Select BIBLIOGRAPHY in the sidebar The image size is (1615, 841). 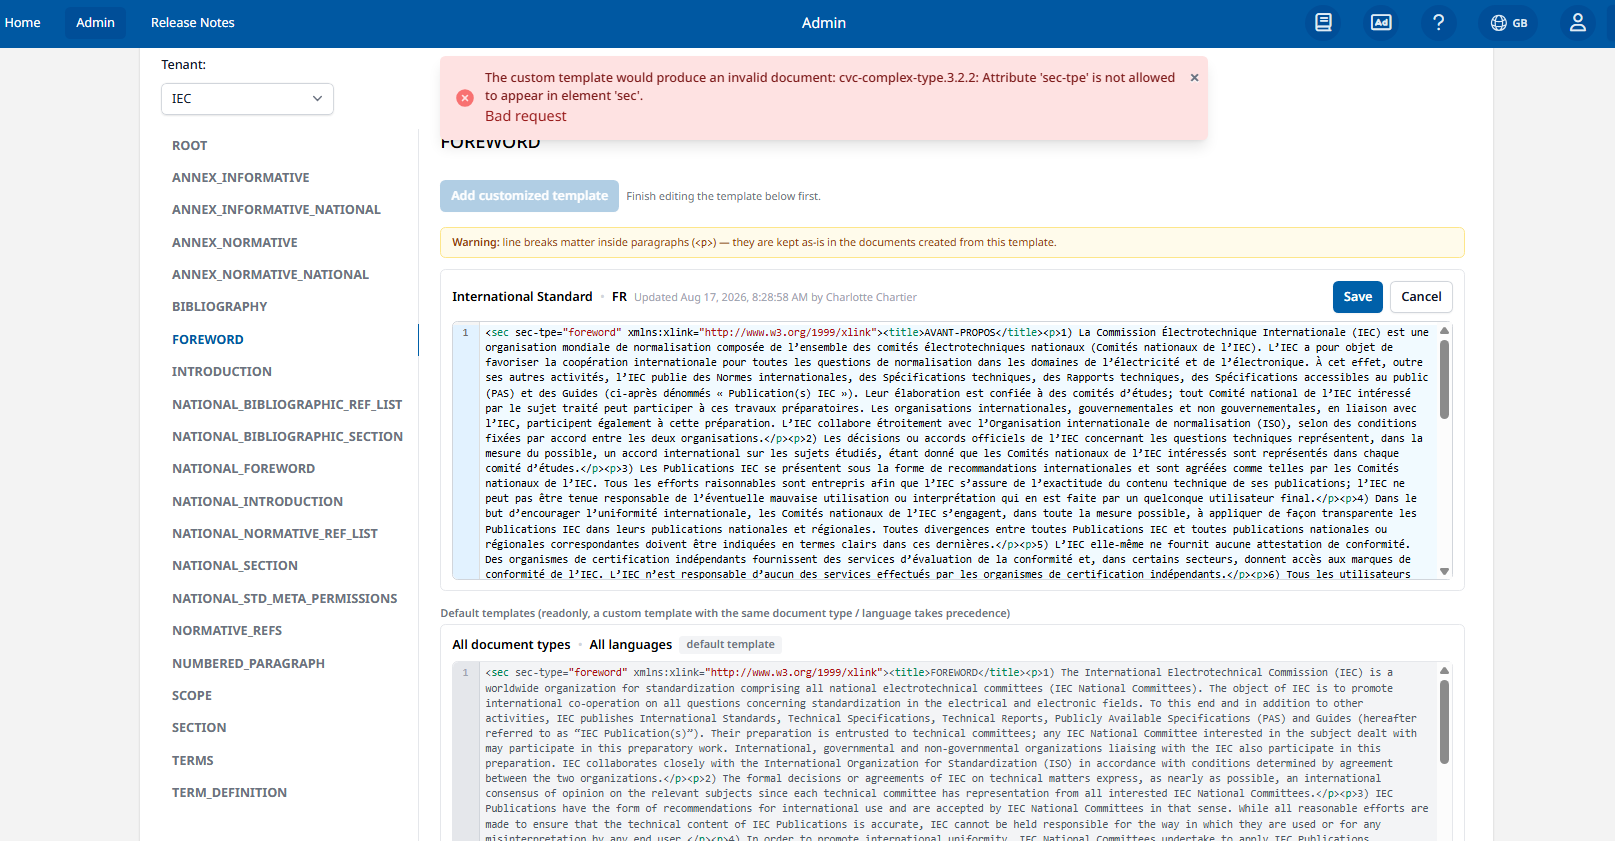220,307
